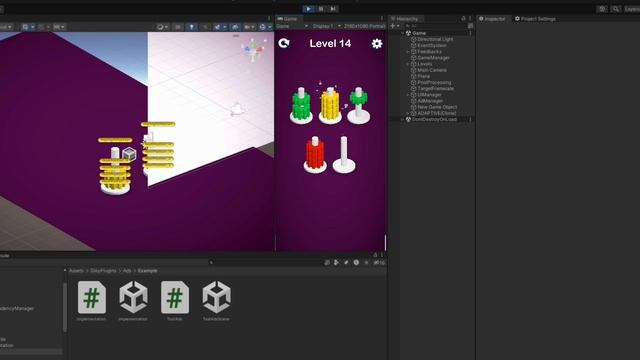Open the DontDestroyOnLoad row options menu
The width and height of the screenshot is (640, 360).
[x=470, y=120]
